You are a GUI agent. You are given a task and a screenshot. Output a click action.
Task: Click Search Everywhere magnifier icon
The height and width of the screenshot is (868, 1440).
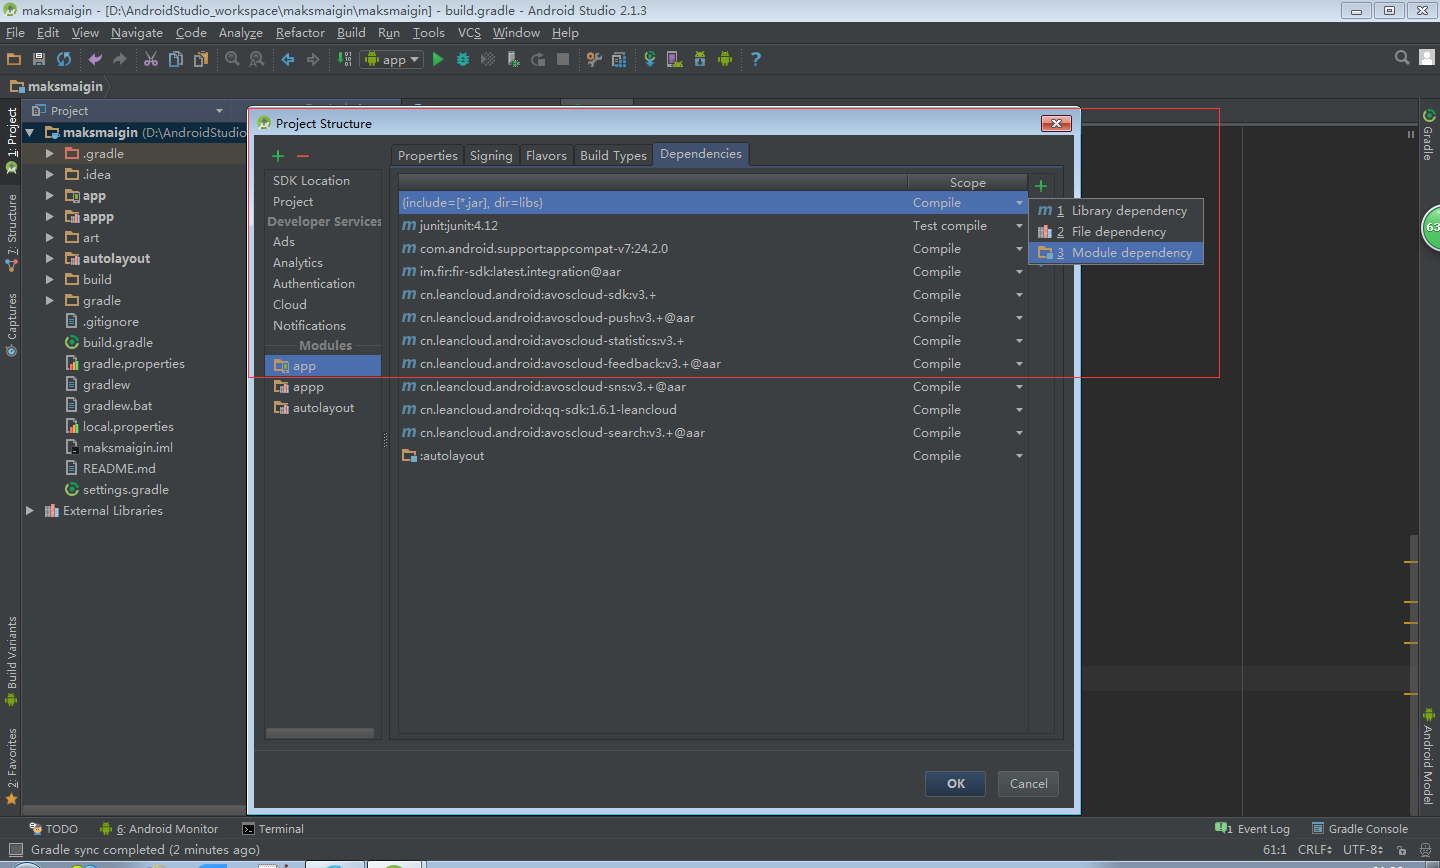pos(1402,58)
